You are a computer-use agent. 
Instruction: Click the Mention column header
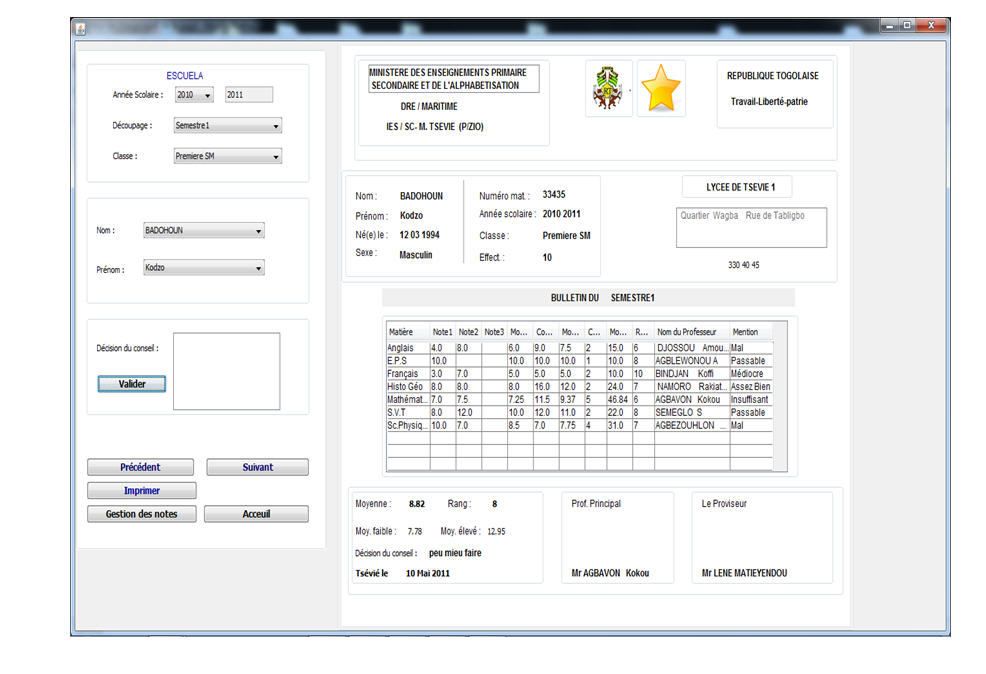pos(750,332)
